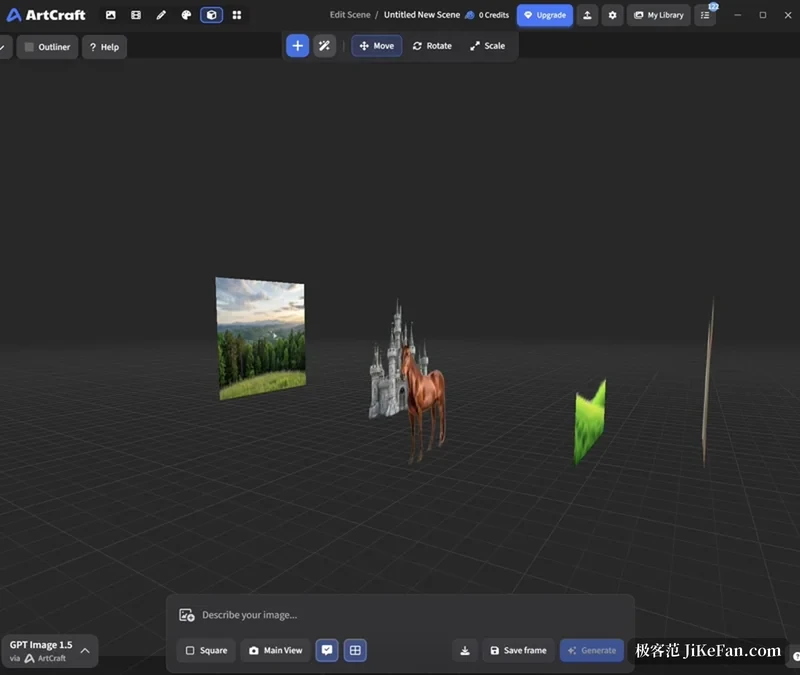Toggle the grid overlay button

pyautogui.click(x=355, y=651)
